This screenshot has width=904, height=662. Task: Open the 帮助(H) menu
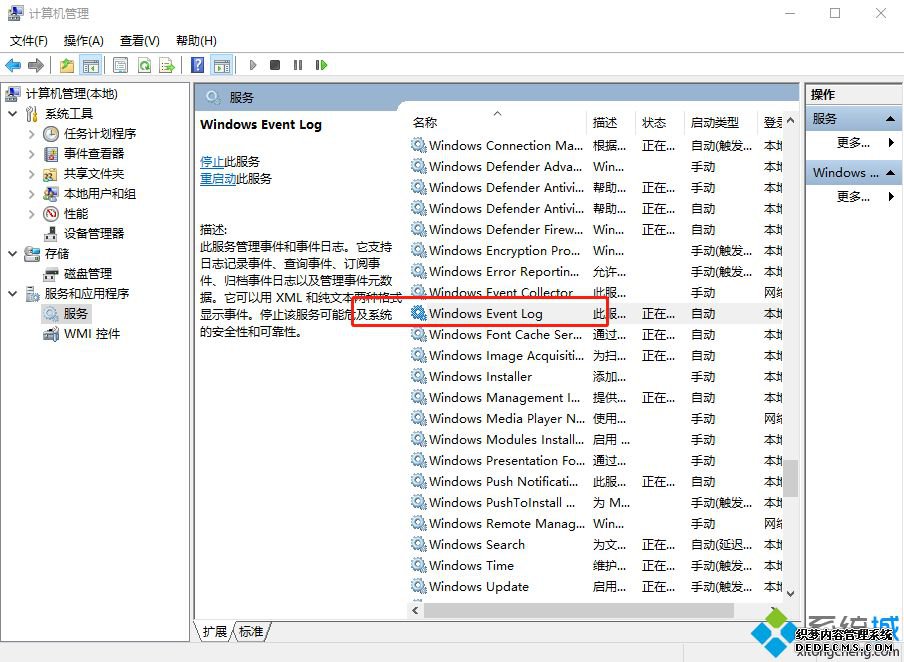196,41
